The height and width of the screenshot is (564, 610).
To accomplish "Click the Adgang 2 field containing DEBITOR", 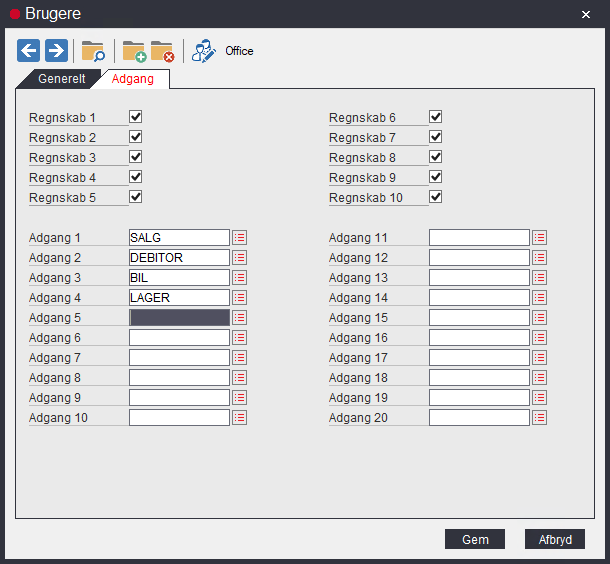I will (x=179, y=257).
